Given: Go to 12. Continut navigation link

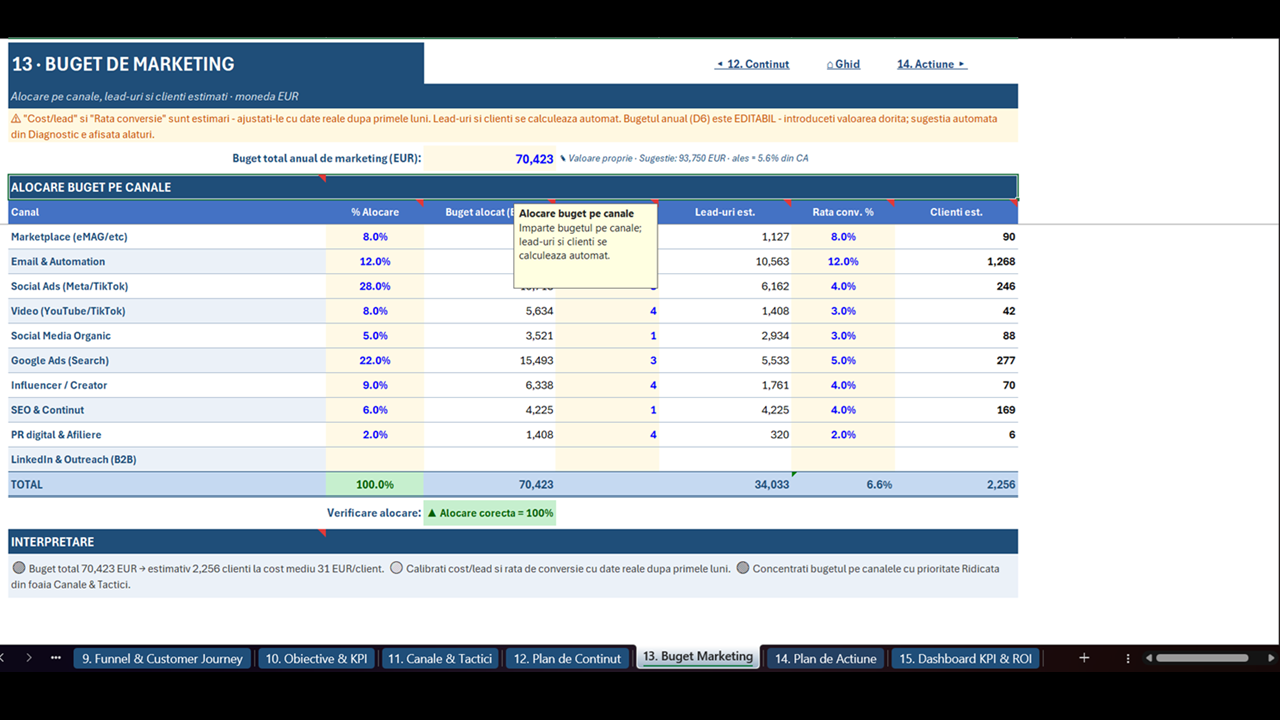Looking at the screenshot, I should 752,64.
